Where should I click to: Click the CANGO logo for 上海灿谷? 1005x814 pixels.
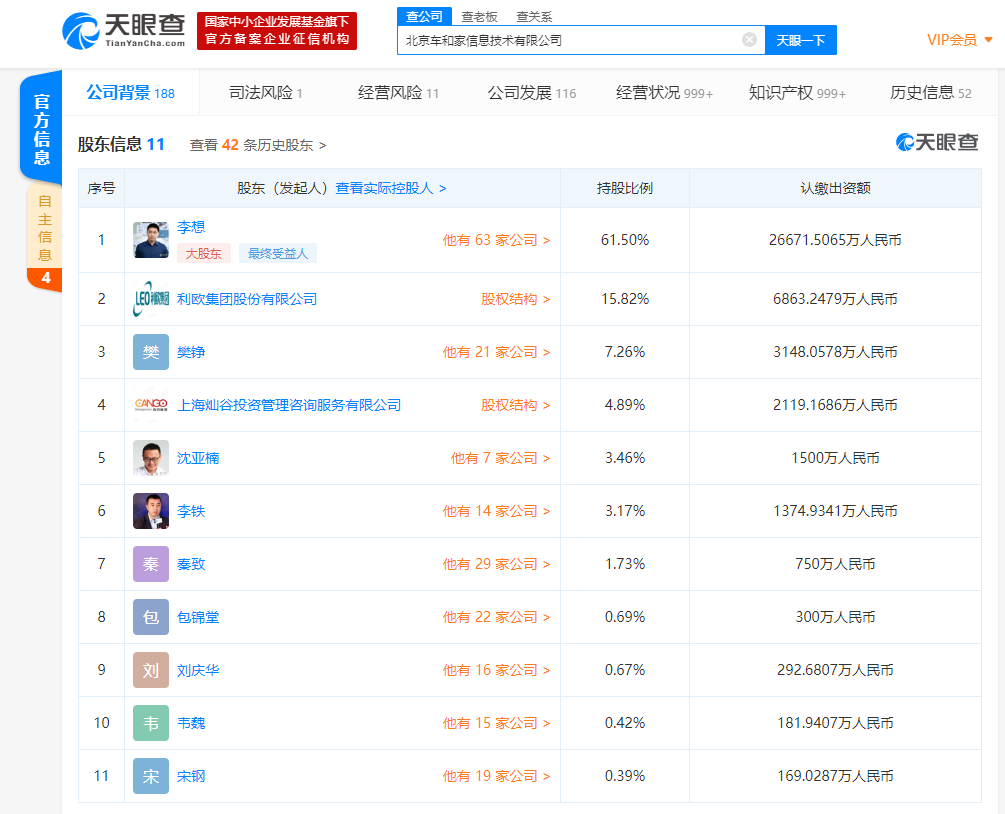click(151, 405)
